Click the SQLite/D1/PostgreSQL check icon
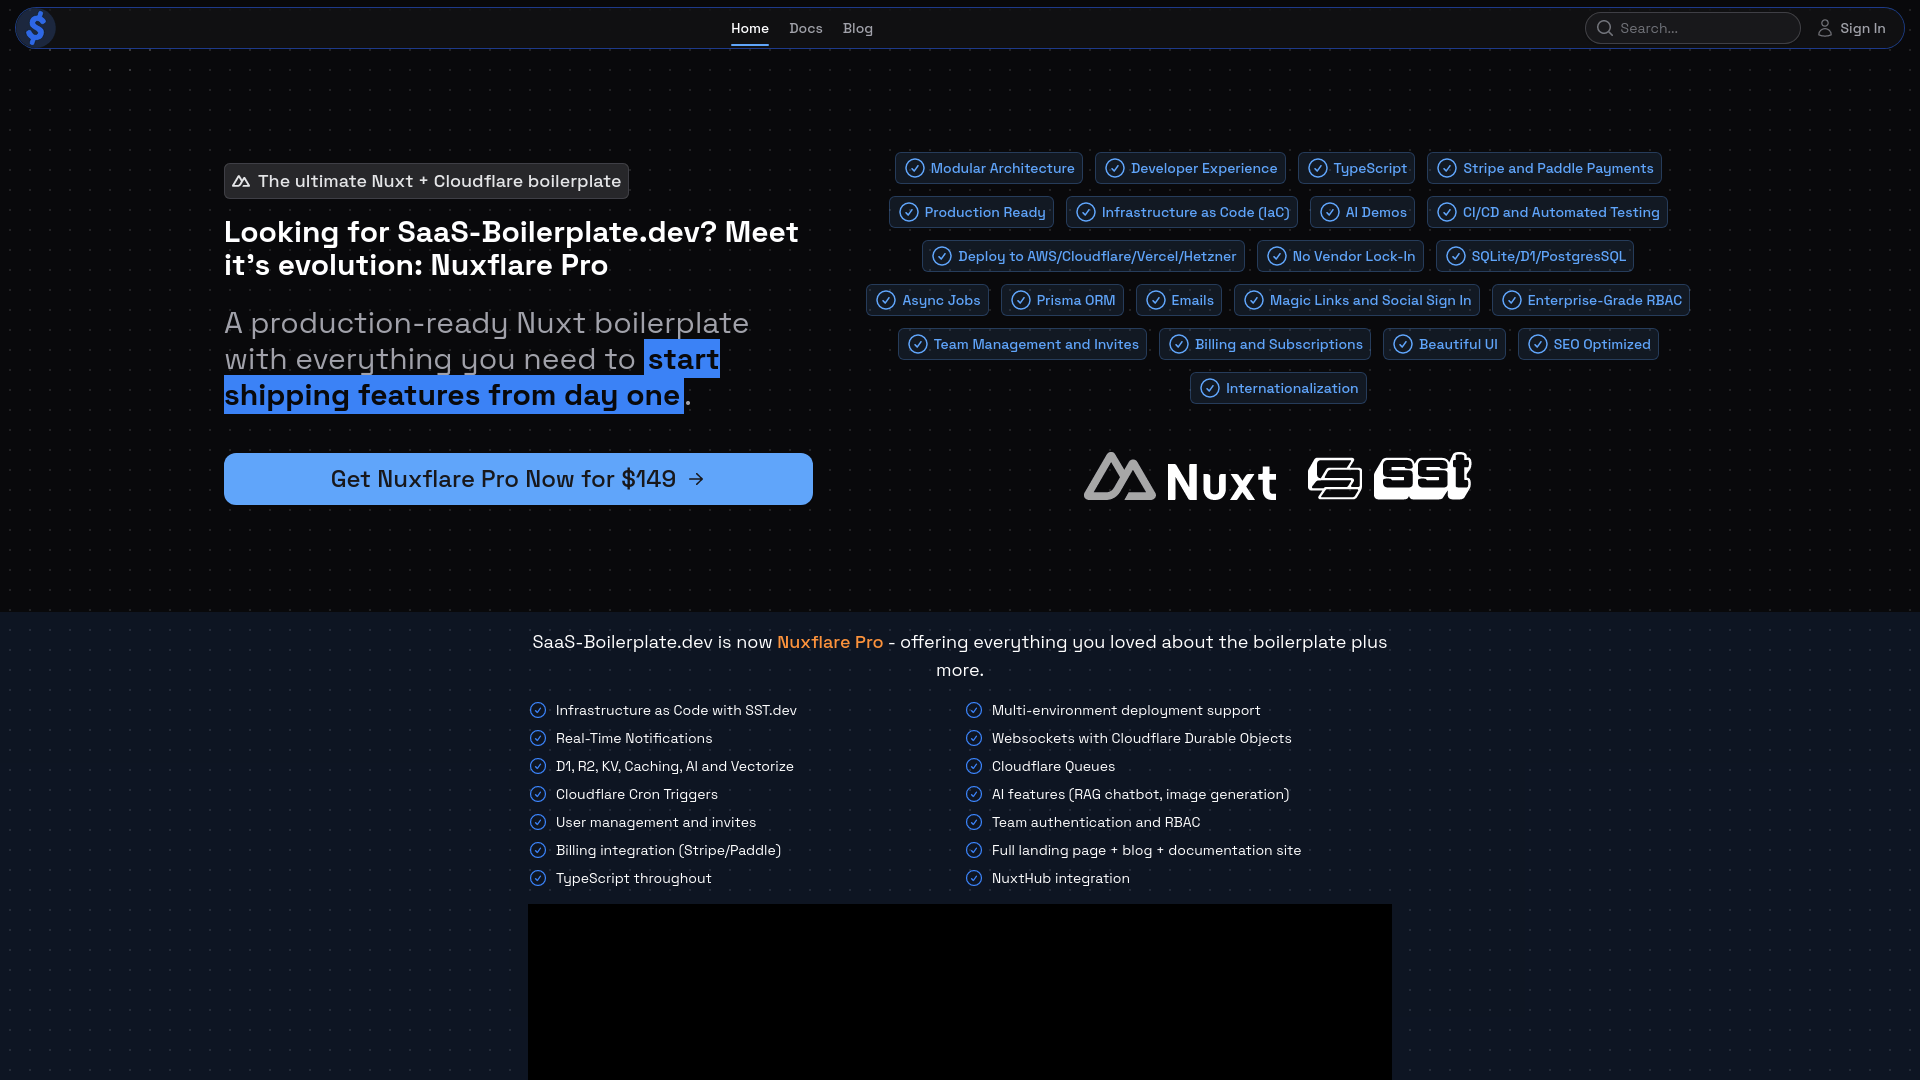1920x1080 pixels. [x=1456, y=256]
